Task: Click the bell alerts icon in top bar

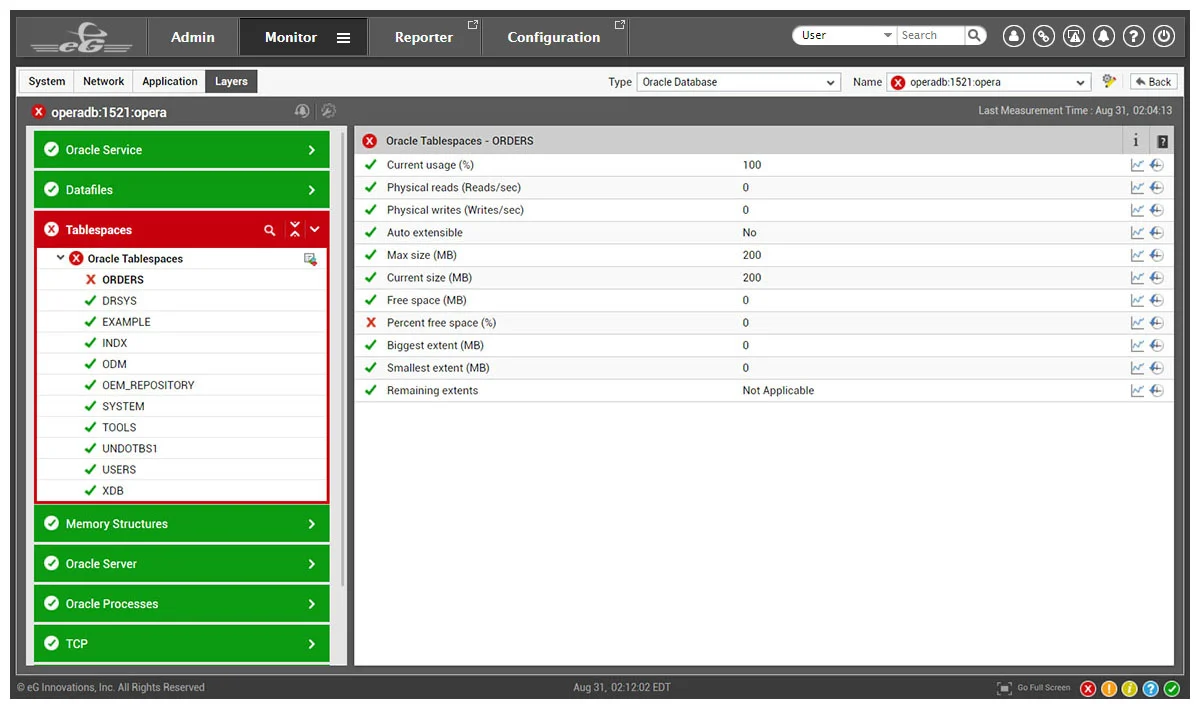Action: click(x=1104, y=36)
